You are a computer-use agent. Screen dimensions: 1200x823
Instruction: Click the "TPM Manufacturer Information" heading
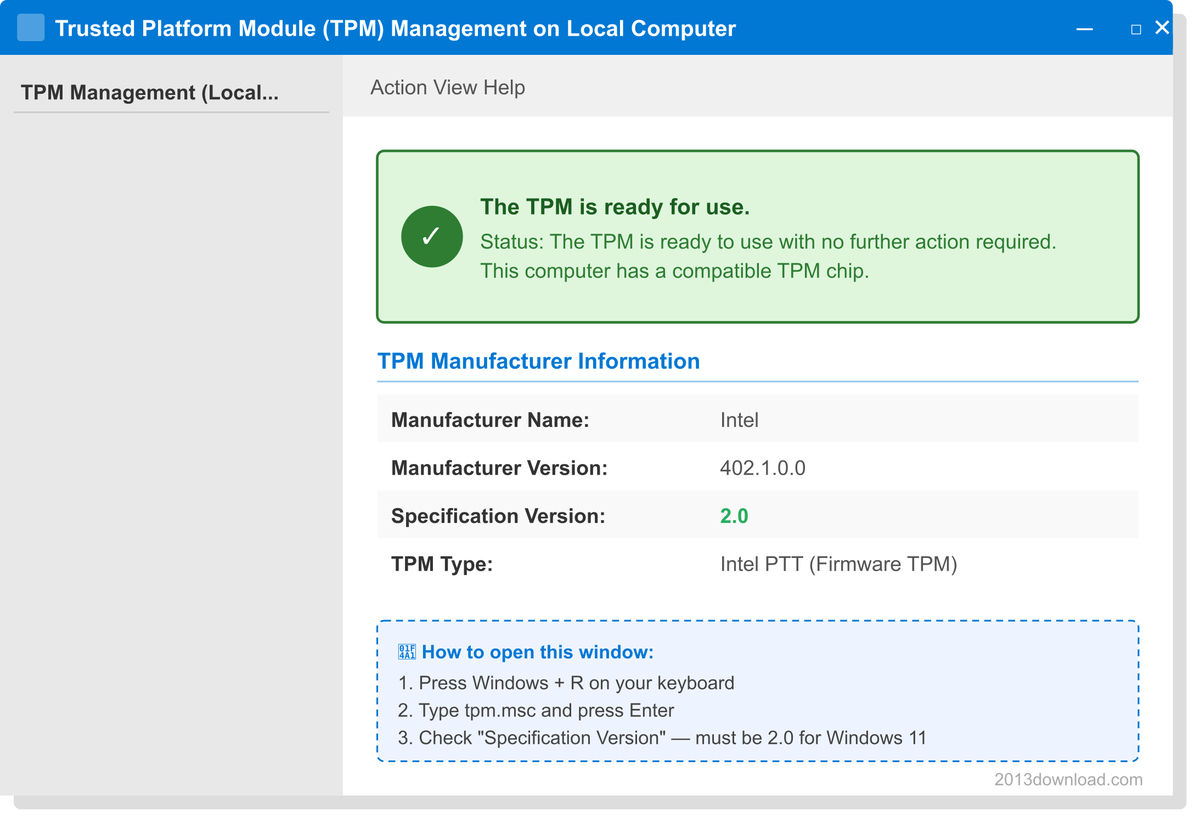[x=538, y=361]
